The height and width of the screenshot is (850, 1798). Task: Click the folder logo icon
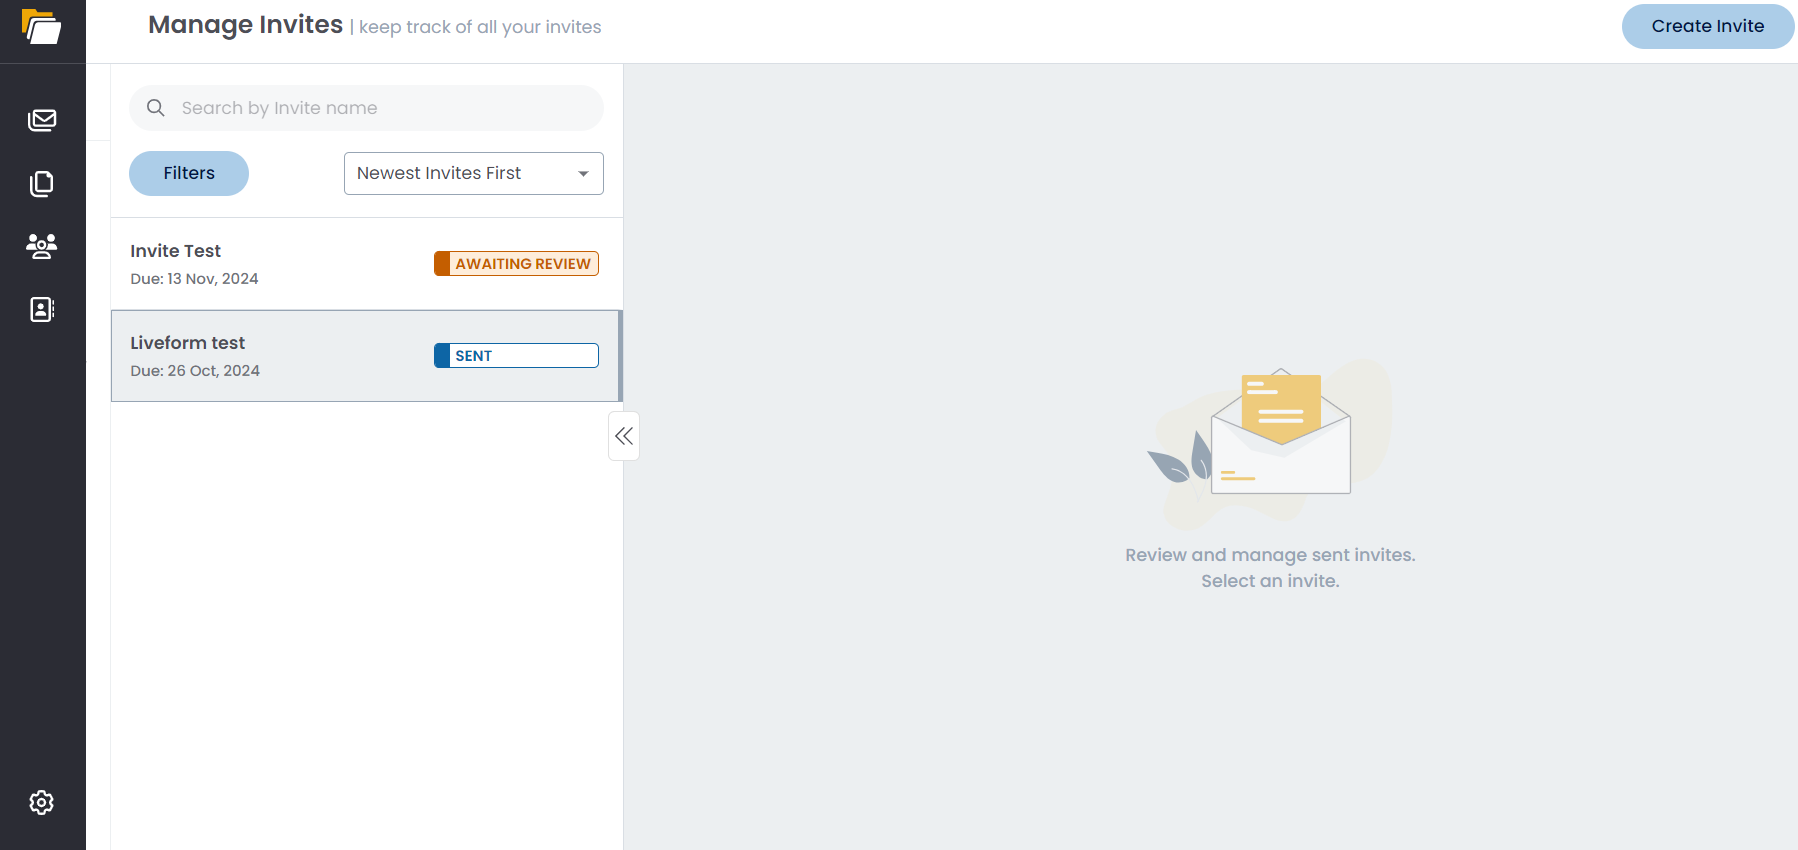(x=42, y=27)
